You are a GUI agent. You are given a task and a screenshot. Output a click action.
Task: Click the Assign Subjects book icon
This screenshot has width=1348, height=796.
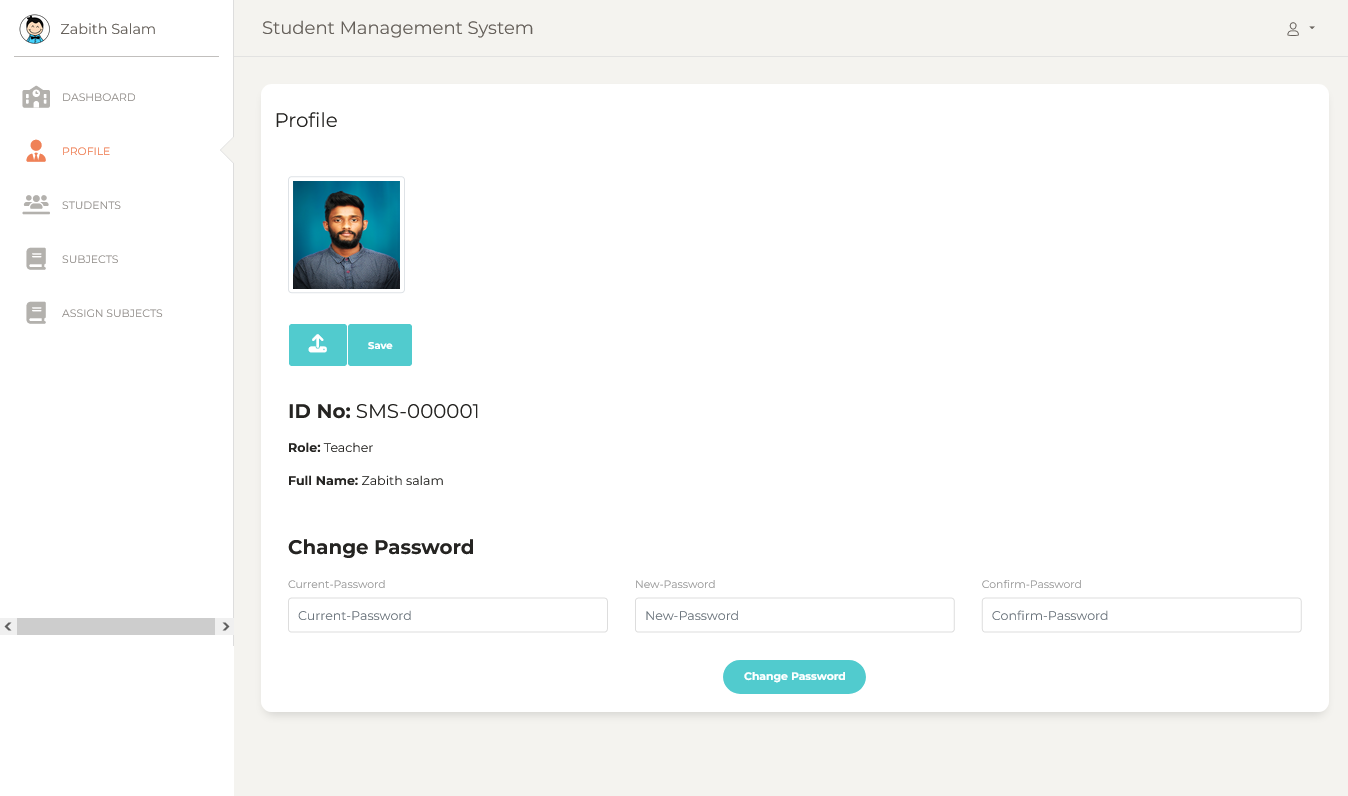[x=36, y=312]
